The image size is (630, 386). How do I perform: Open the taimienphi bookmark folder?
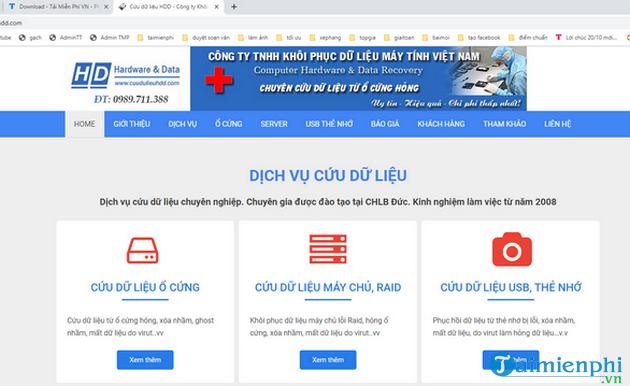[155, 37]
